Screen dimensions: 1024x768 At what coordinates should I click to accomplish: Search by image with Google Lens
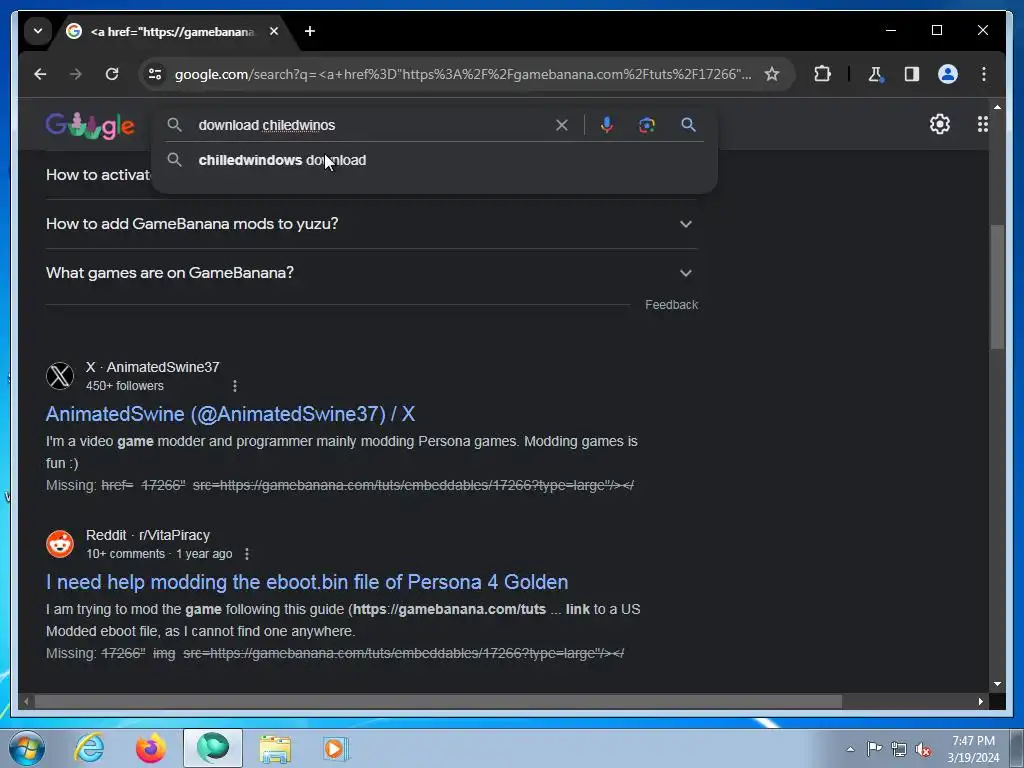(x=647, y=125)
